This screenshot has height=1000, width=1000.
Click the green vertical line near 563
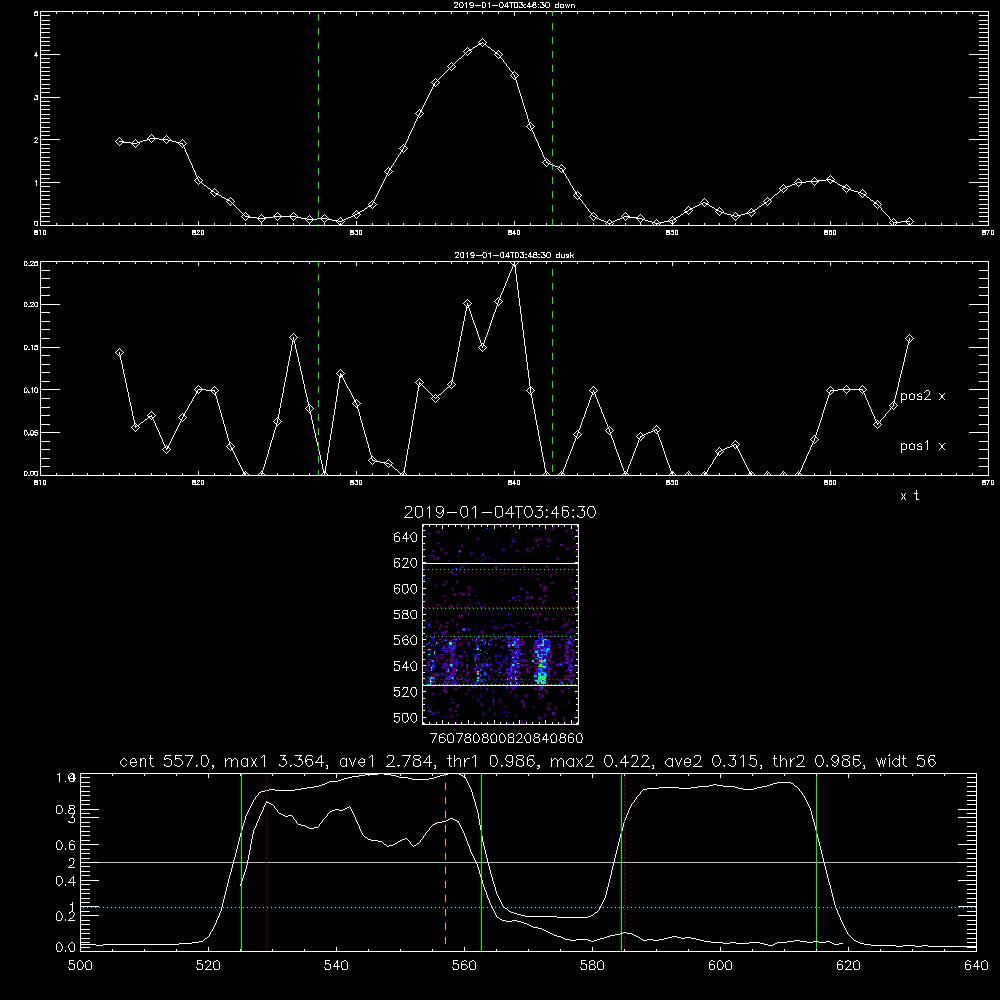click(x=482, y=861)
